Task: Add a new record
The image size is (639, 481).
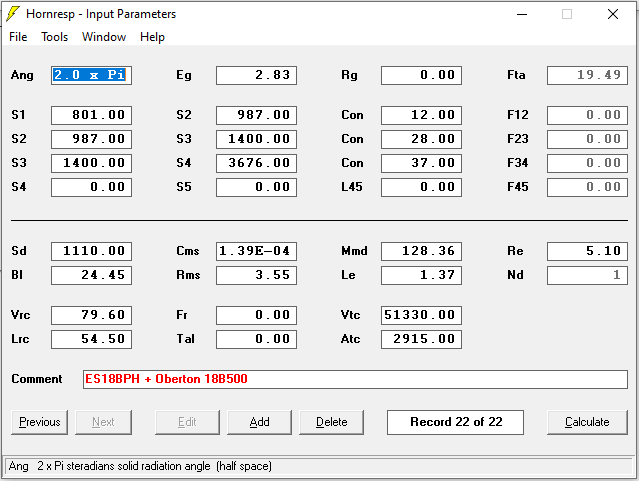Action: pyautogui.click(x=259, y=422)
